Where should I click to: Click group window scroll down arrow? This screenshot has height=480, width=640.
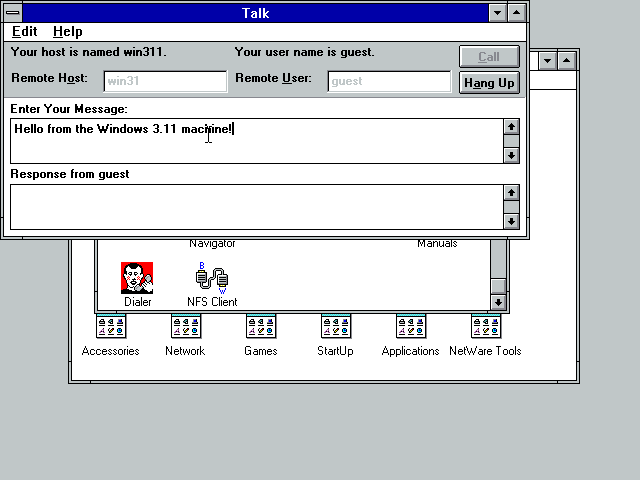(498, 302)
